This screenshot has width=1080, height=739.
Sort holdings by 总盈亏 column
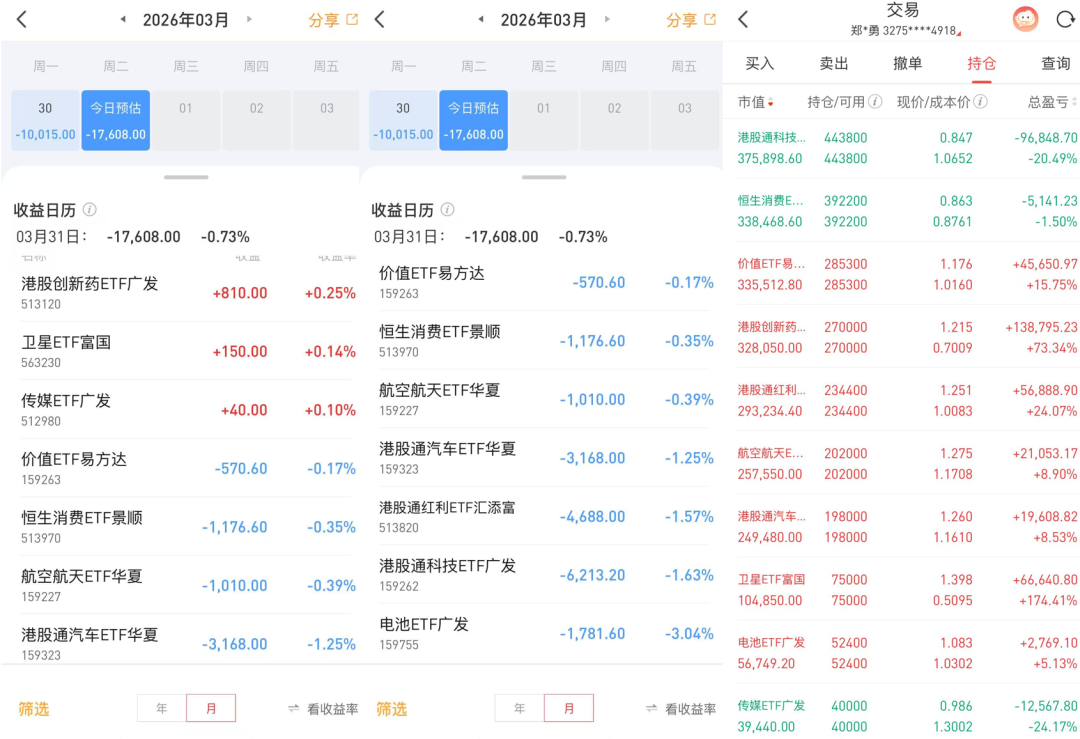[1052, 102]
